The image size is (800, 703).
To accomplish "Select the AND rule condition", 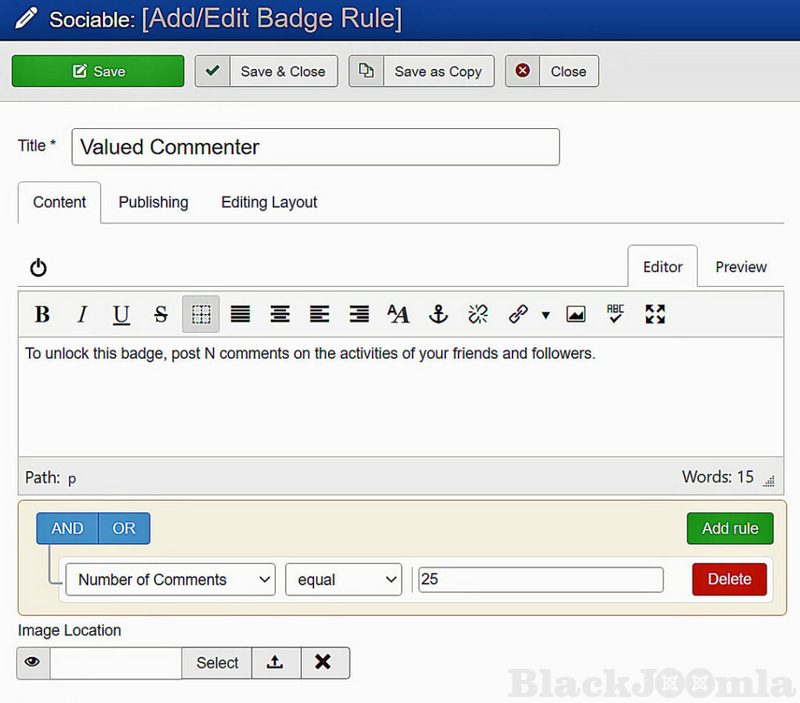I will click(x=67, y=528).
